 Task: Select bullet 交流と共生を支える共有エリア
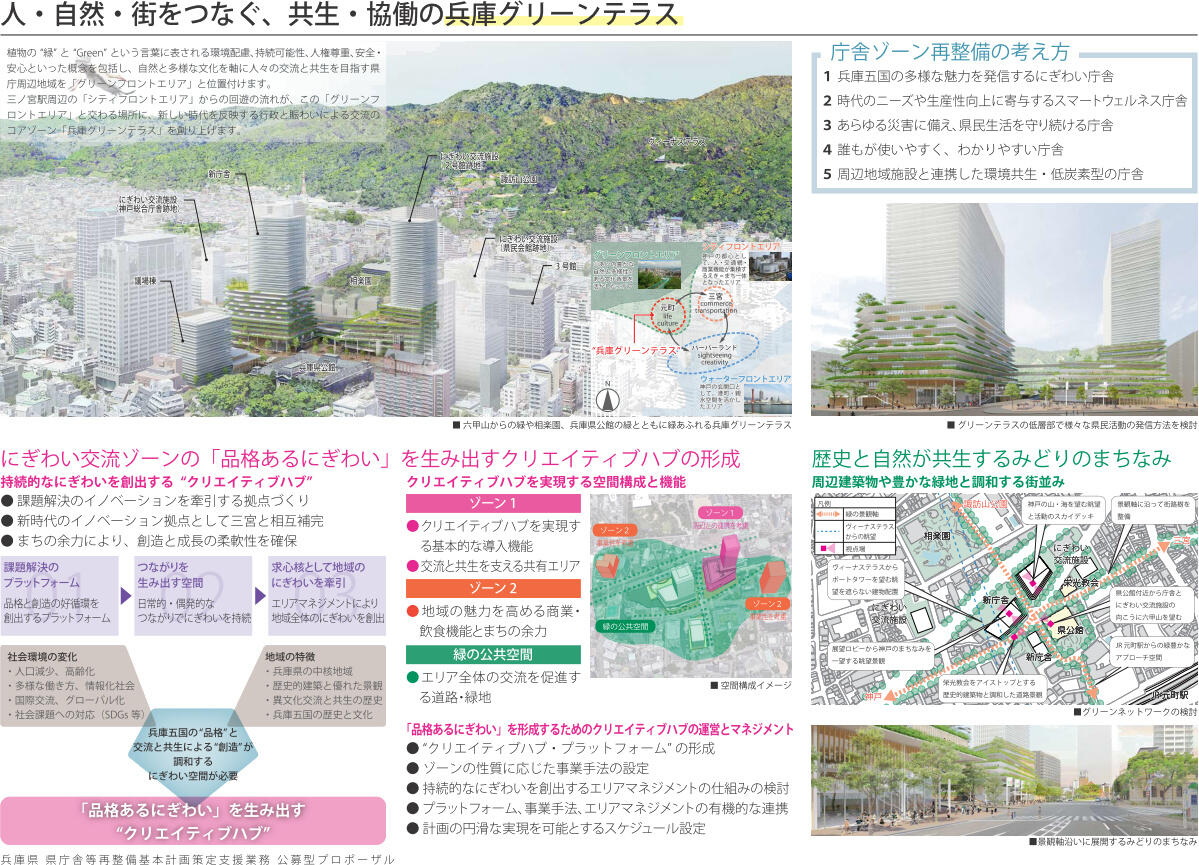(x=493, y=566)
